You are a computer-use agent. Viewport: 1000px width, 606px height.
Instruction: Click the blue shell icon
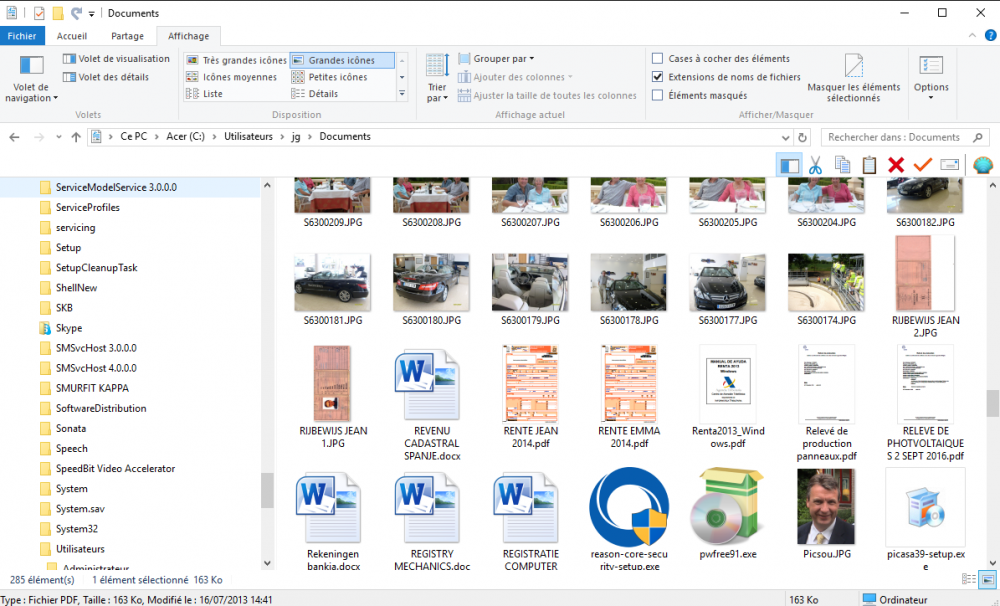[x=982, y=165]
